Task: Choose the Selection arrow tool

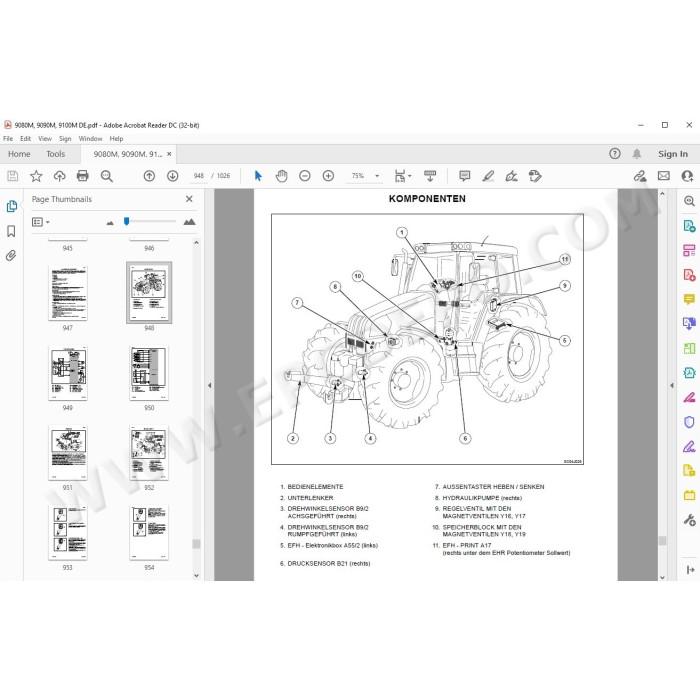Action: click(x=258, y=176)
